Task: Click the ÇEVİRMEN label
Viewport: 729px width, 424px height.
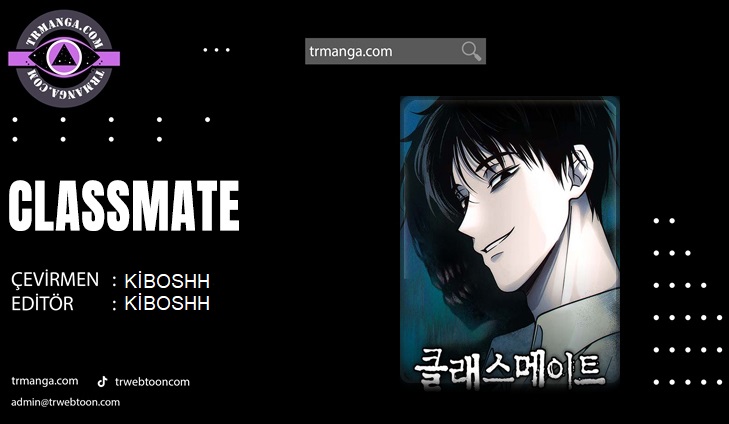Action: point(55,280)
